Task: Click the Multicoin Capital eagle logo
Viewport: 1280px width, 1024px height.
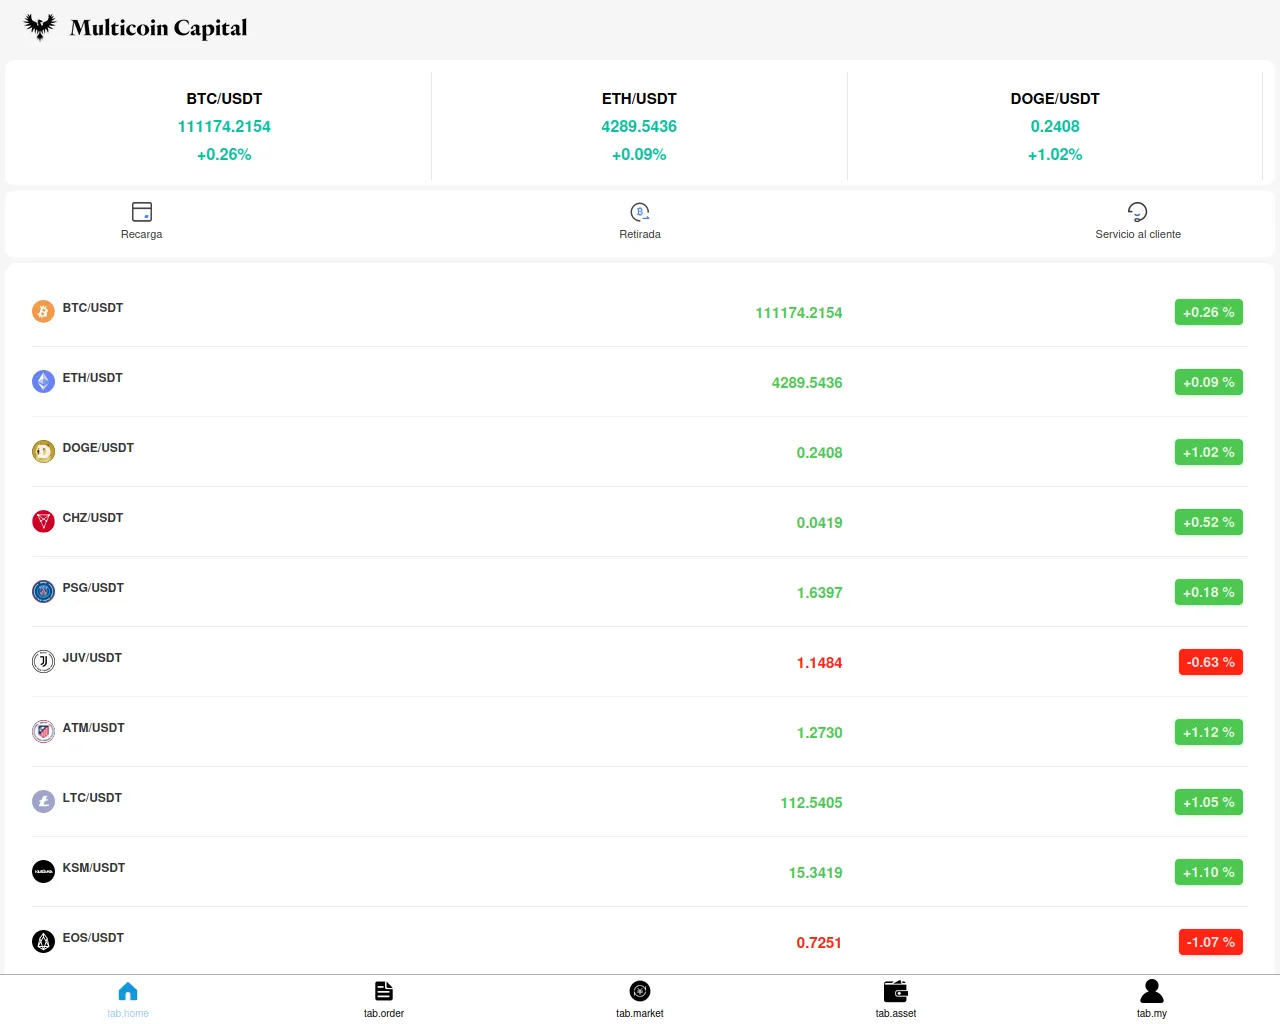Action: (40, 27)
